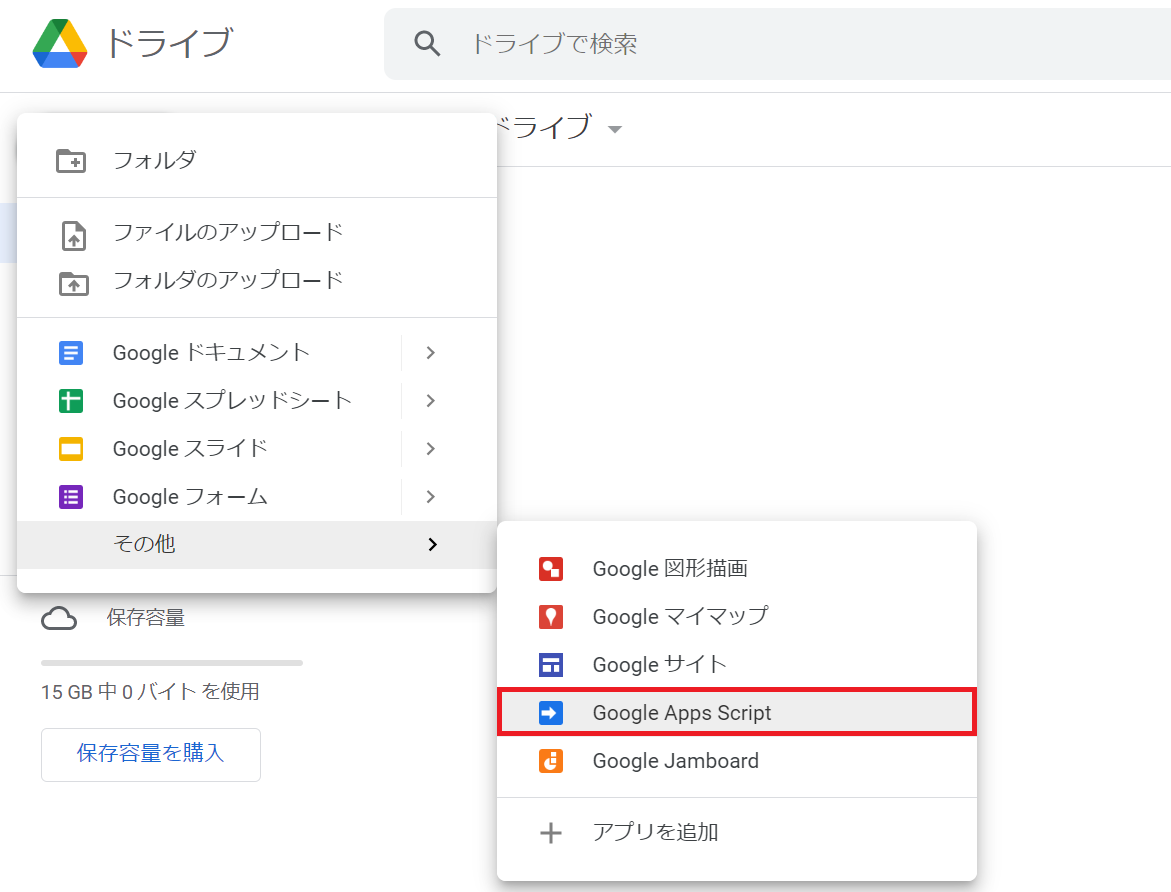Screen dimensions: 1171x892
Task: Click 15 GB 中 0 バイト を使用 text
Action: click(150, 692)
